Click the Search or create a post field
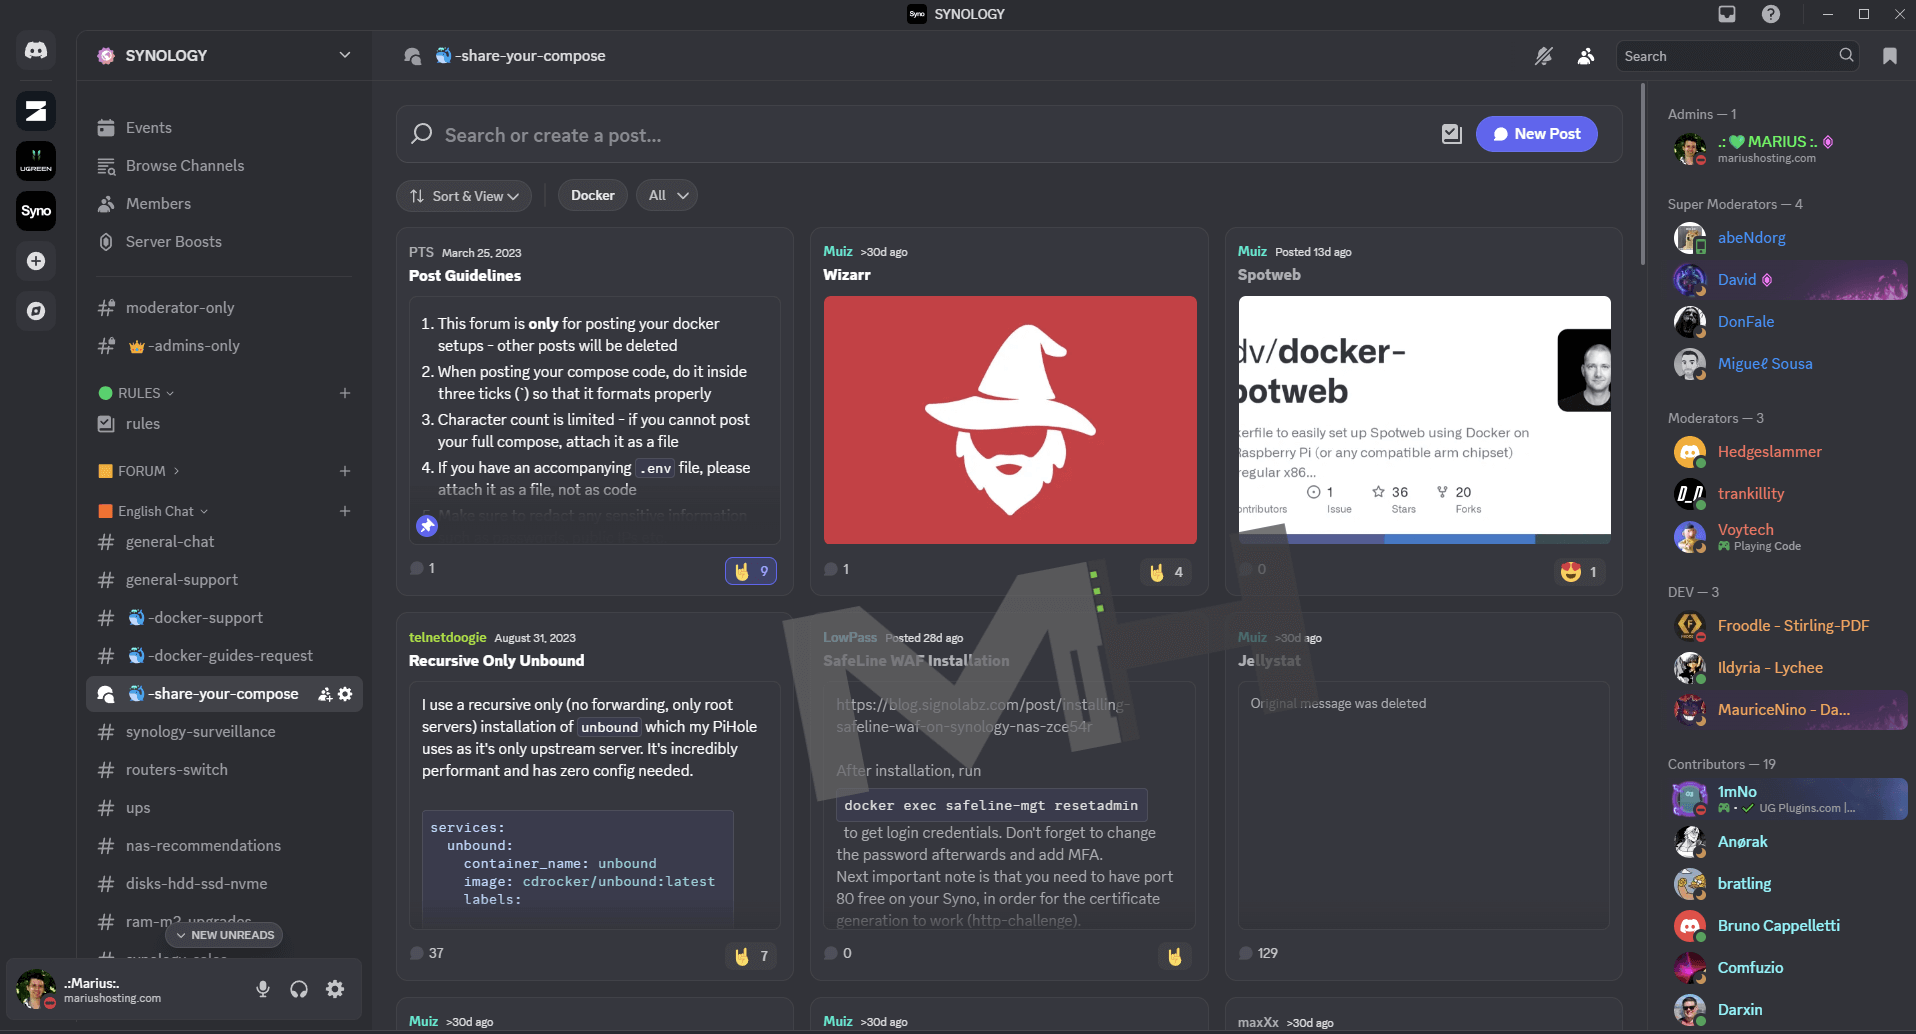This screenshot has height=1034, width=1916. point(920,135)
